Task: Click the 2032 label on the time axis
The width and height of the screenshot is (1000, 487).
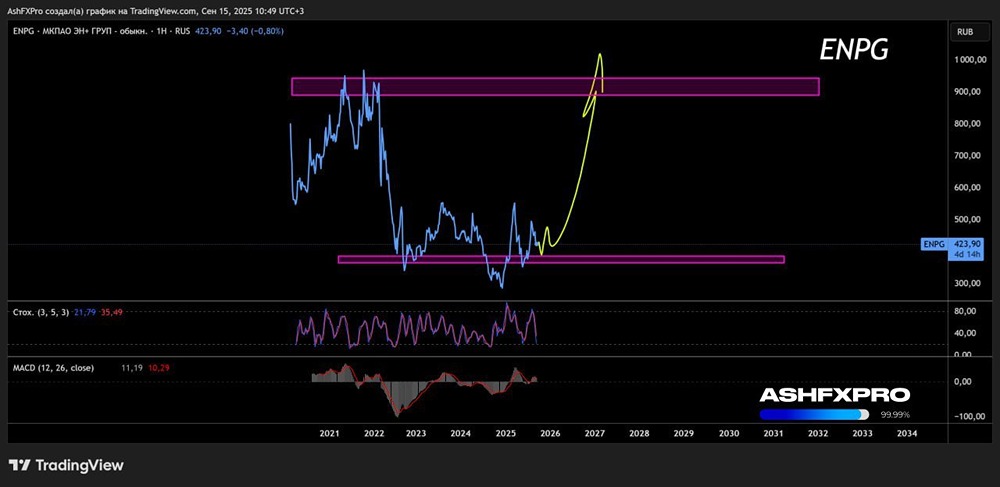Action: coord(818,433)
